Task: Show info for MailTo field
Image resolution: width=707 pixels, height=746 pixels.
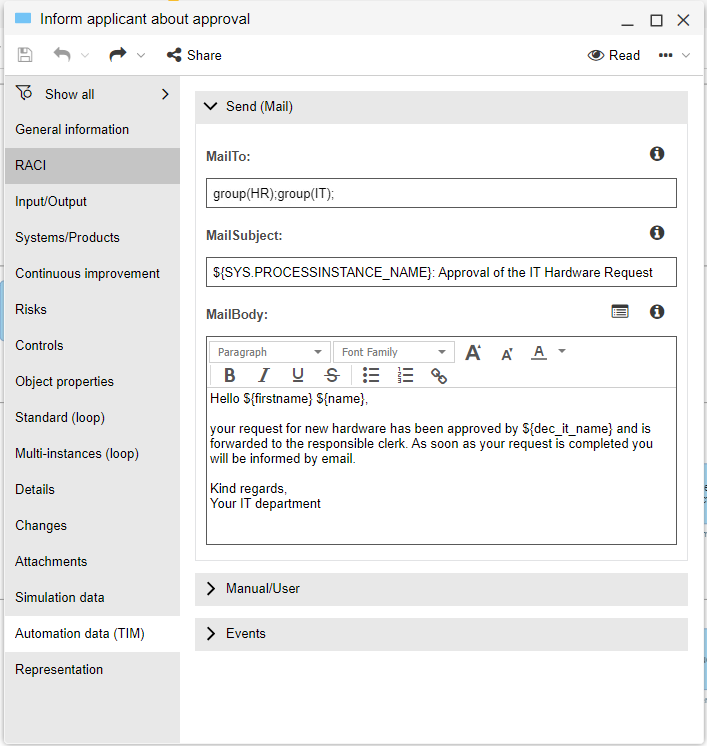Action: 657,154
